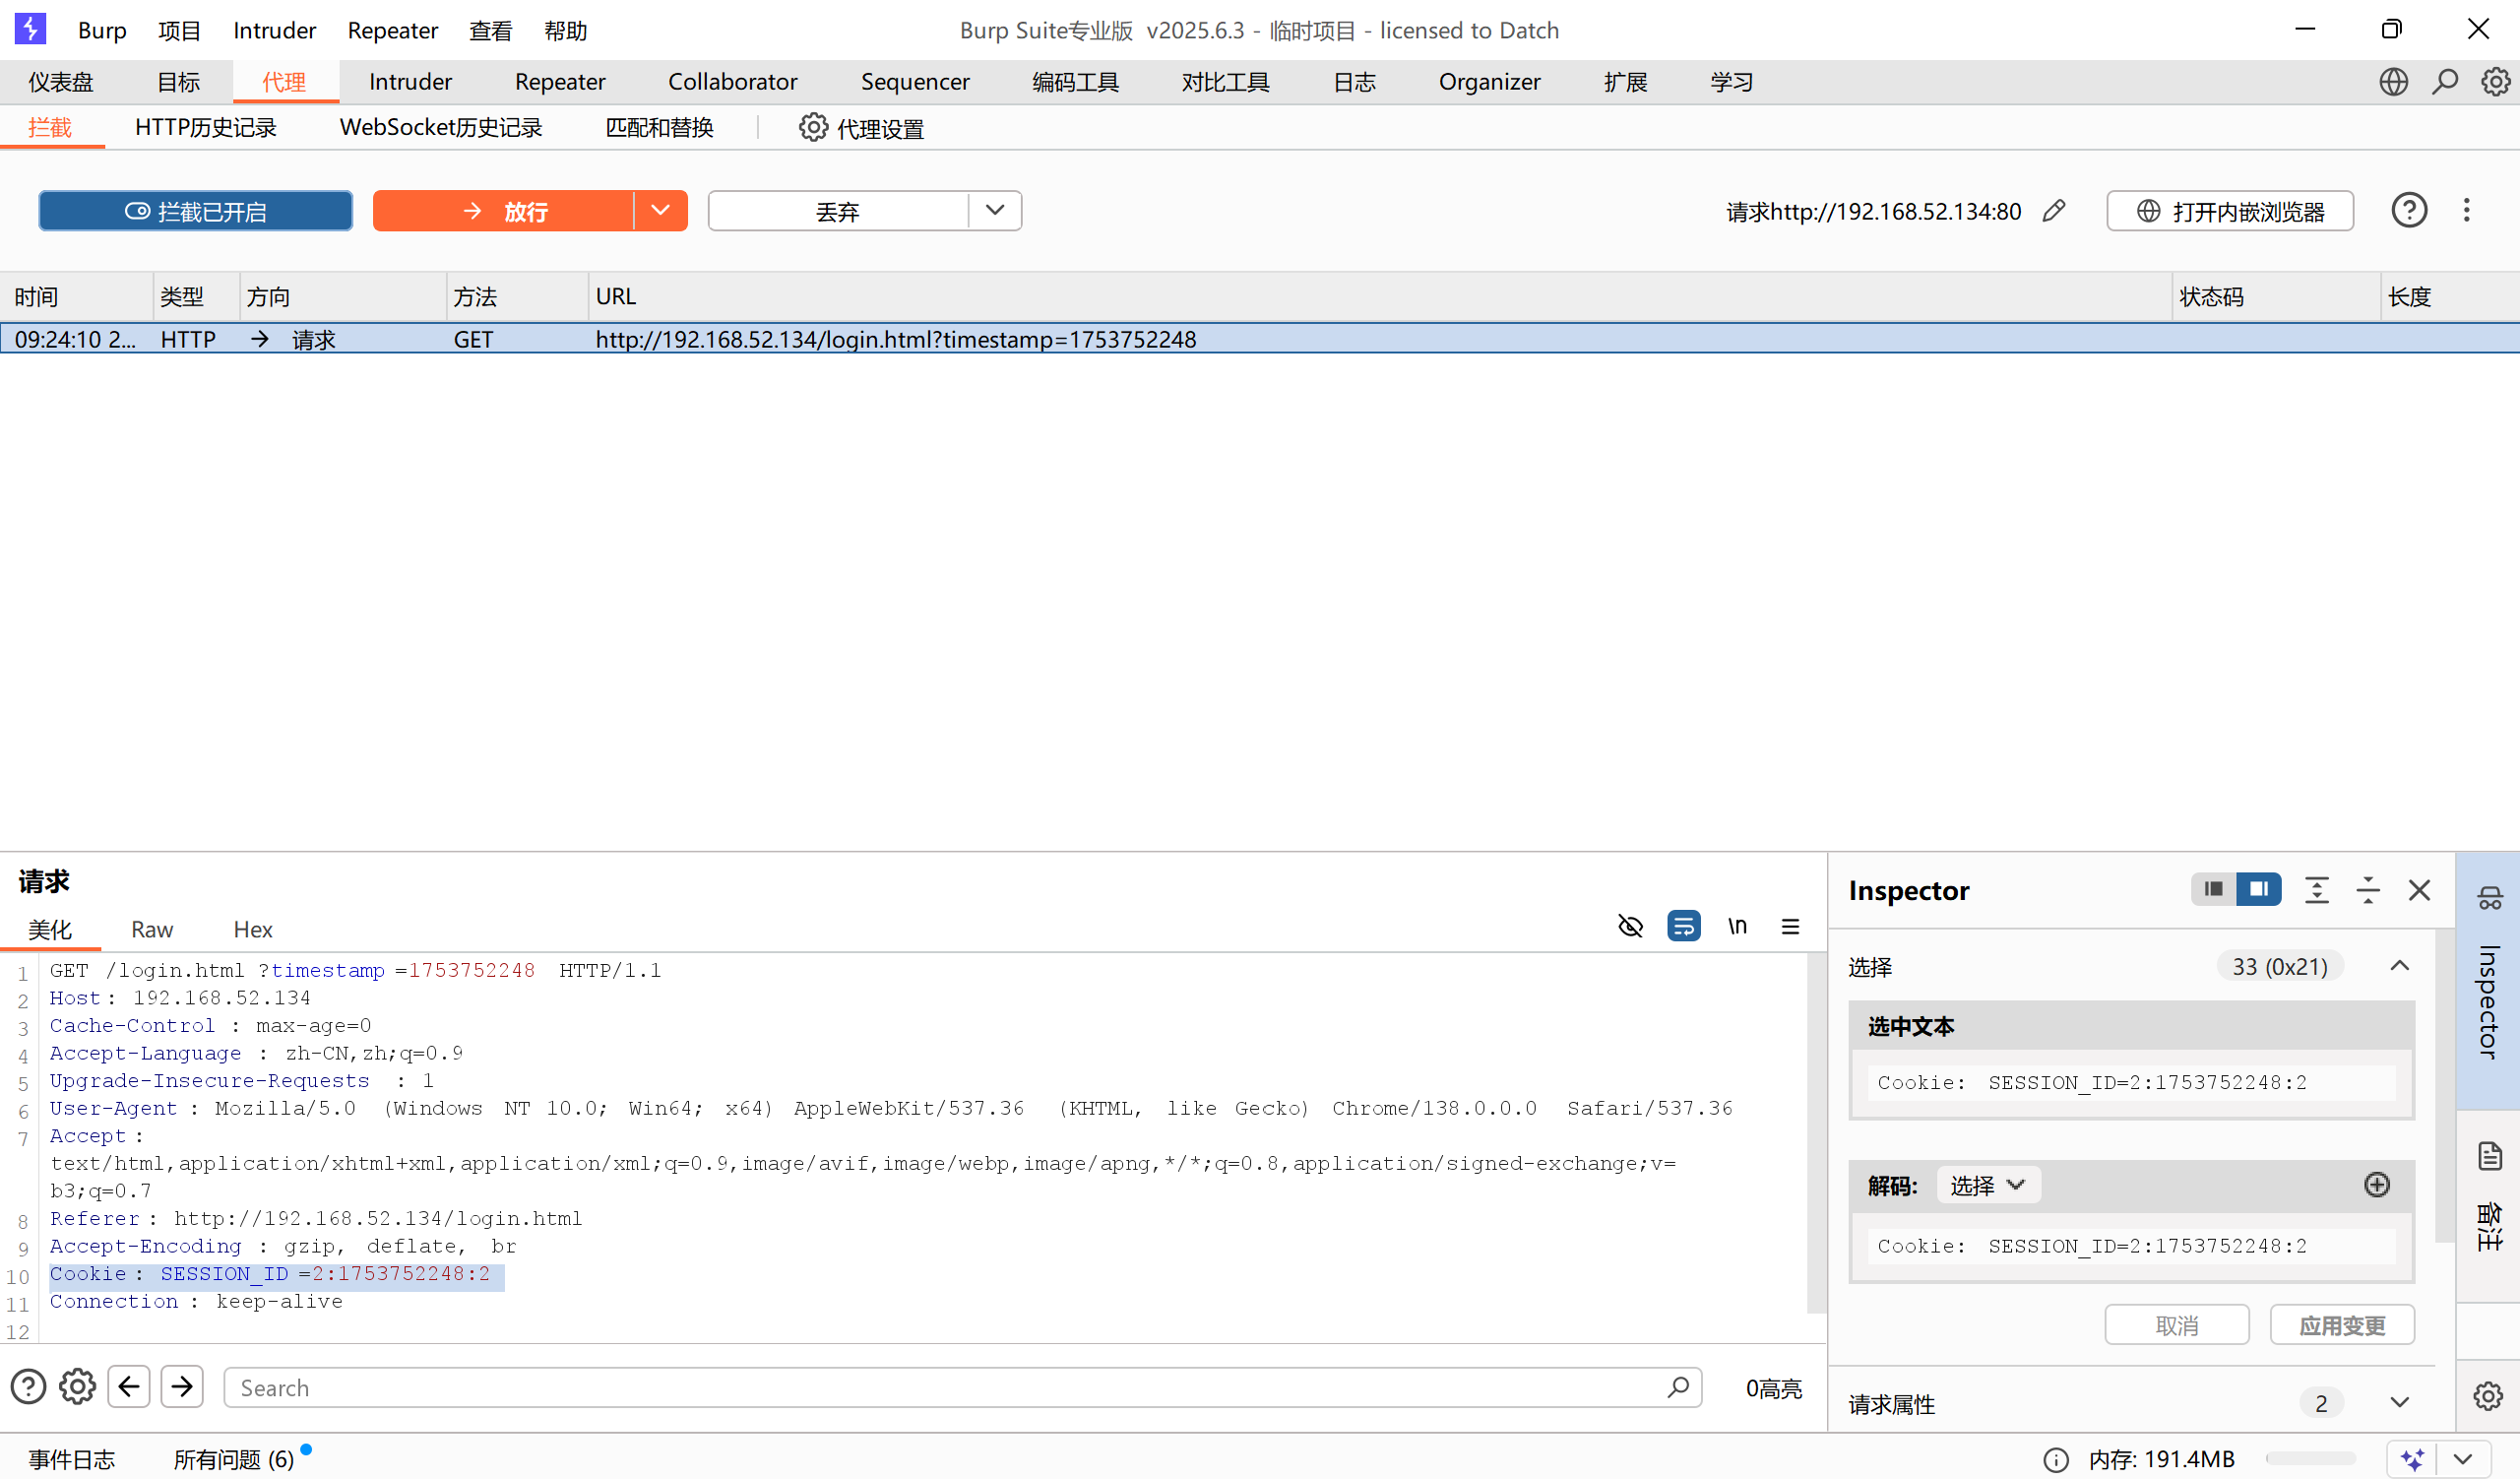Click the magnifier icon in Search field
2520x1479 pixels.
tap(1678, 1388)
